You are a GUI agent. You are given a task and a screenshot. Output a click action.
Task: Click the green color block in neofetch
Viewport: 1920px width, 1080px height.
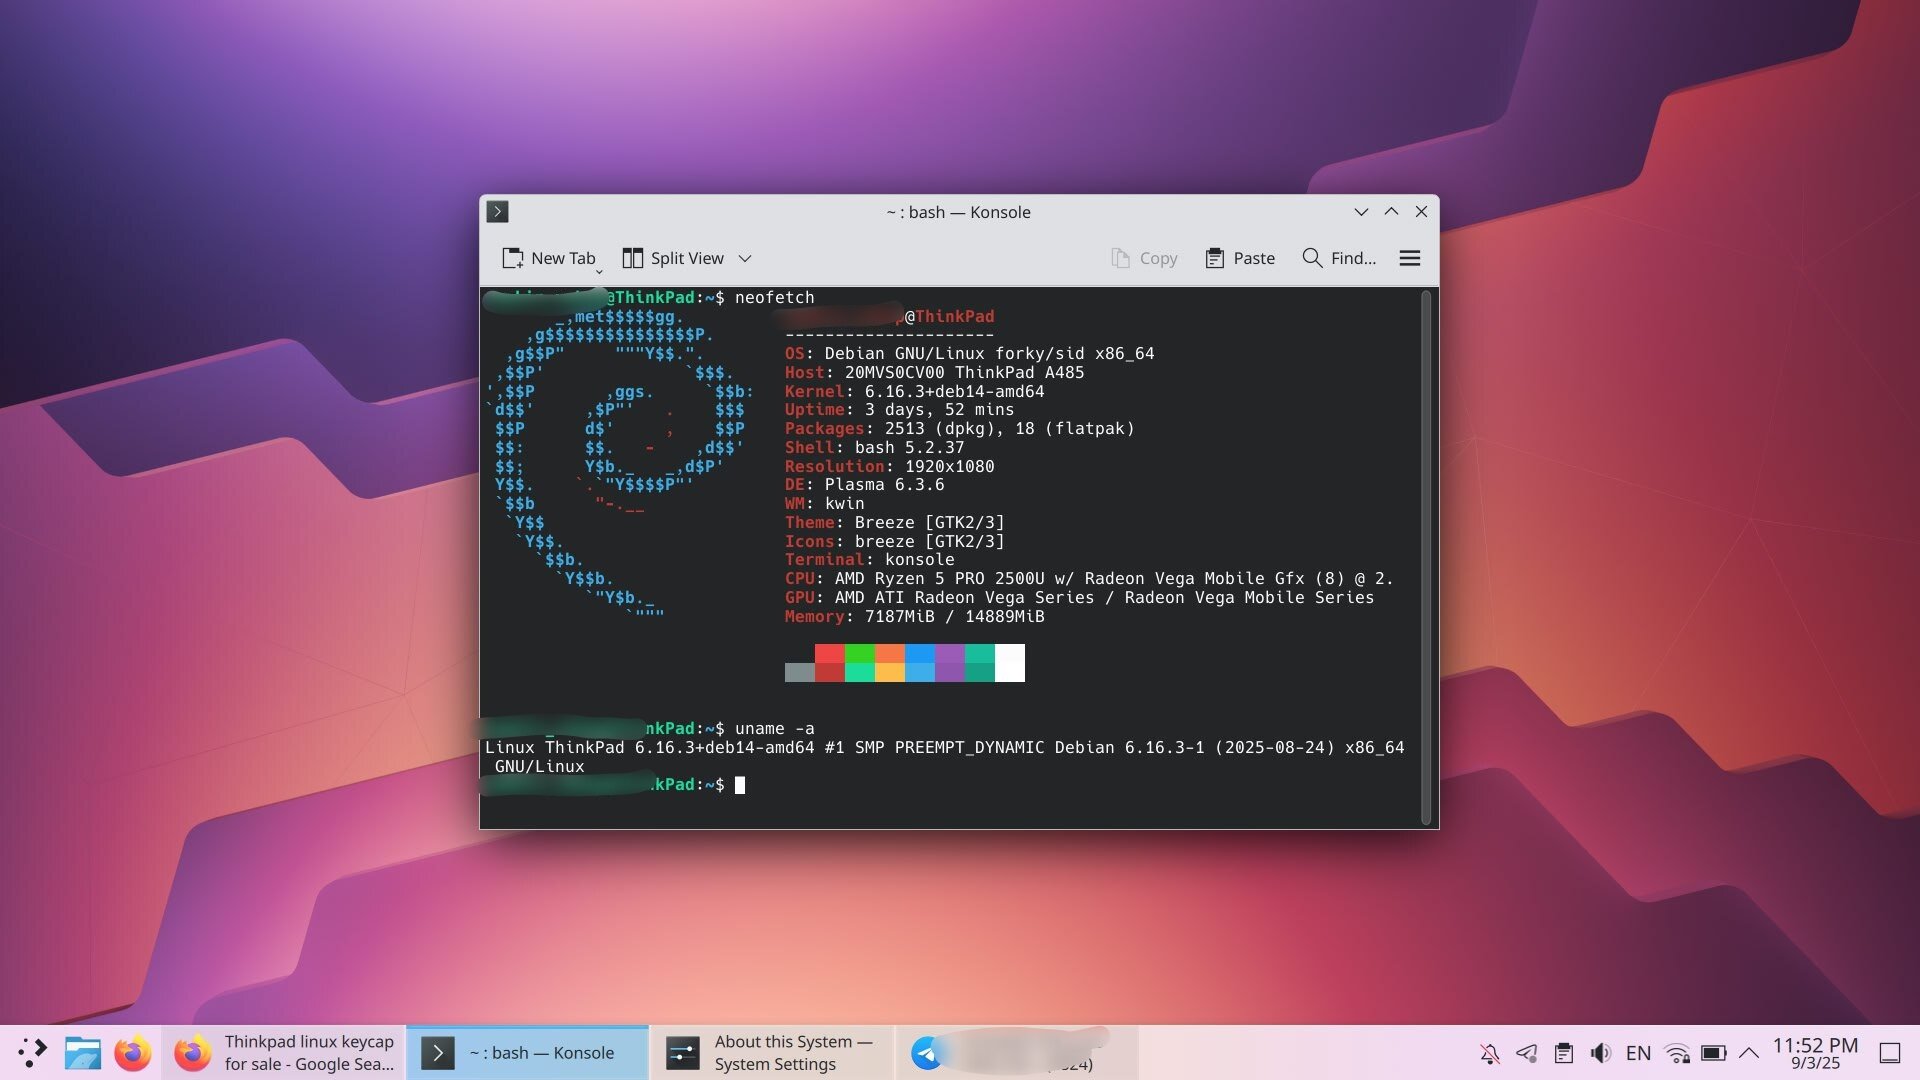coord(860,663)
